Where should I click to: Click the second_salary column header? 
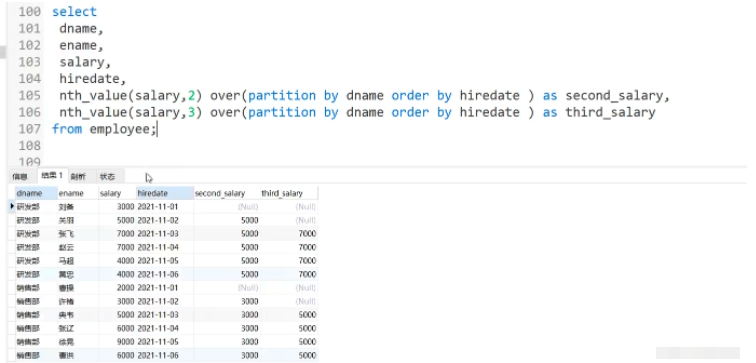click(x=227, y=193)
